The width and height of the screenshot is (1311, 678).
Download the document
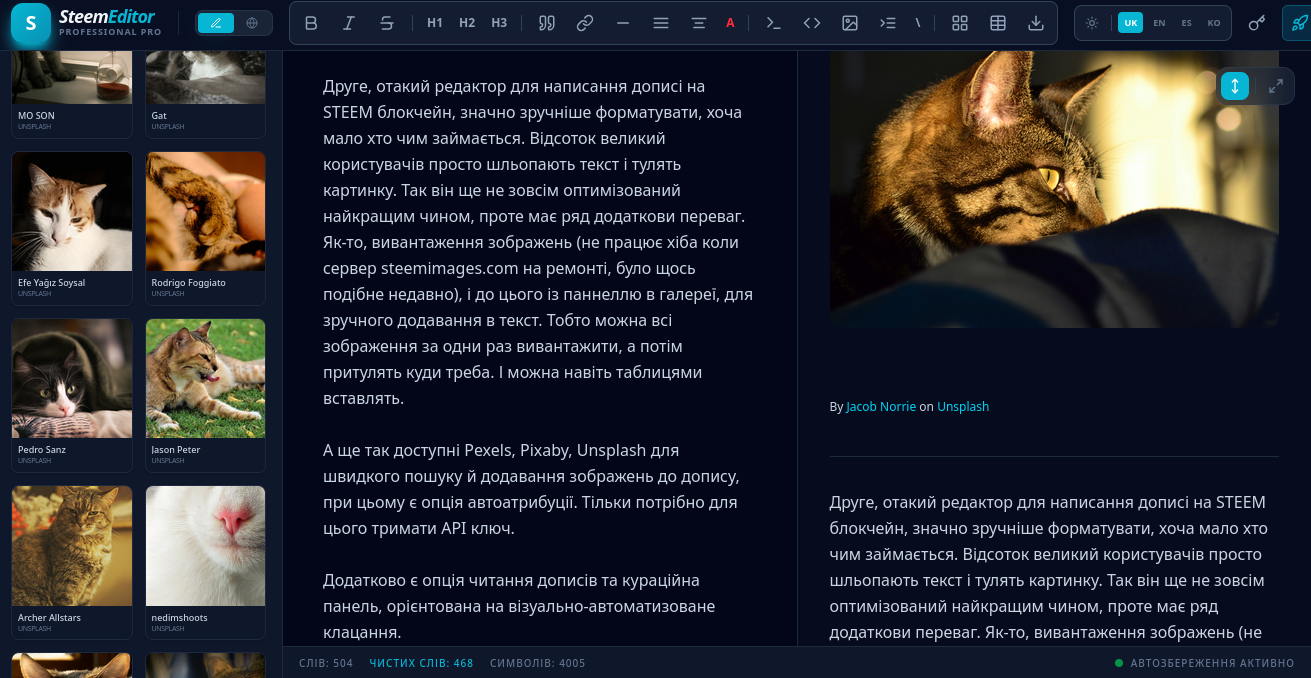(x=1036, y=23)
